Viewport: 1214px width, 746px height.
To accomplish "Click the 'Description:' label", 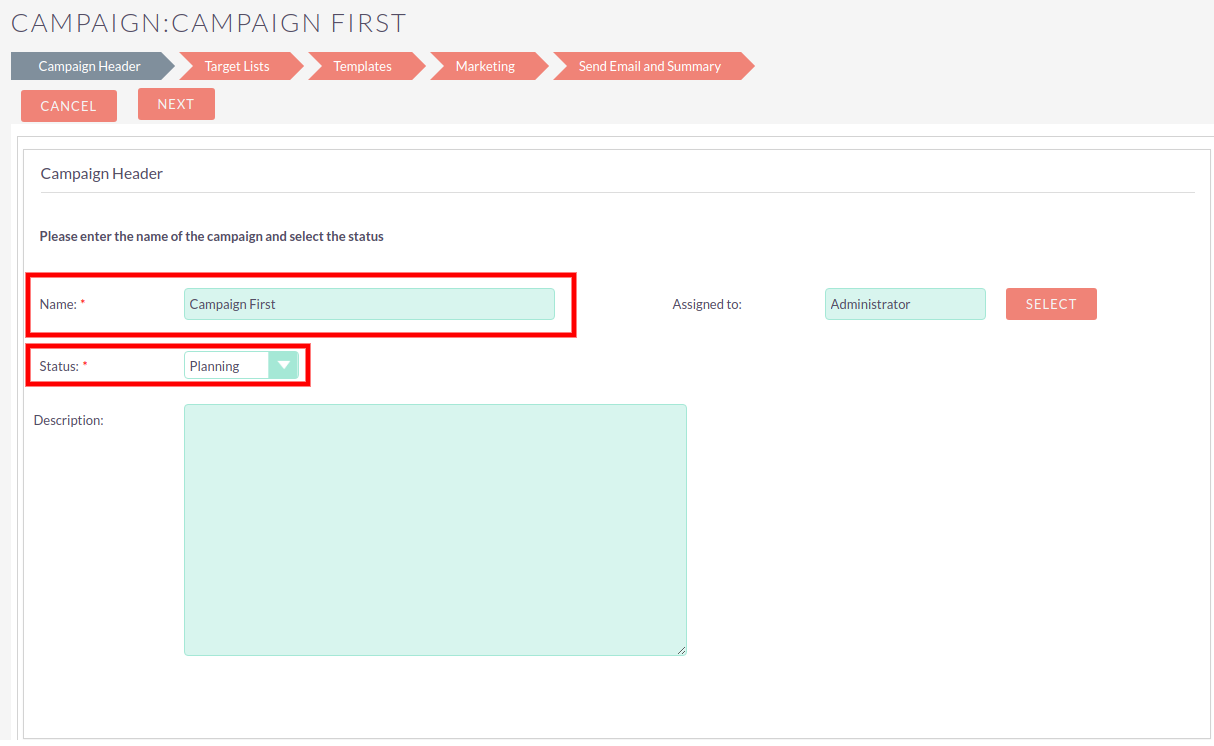I will click(69, 420).
